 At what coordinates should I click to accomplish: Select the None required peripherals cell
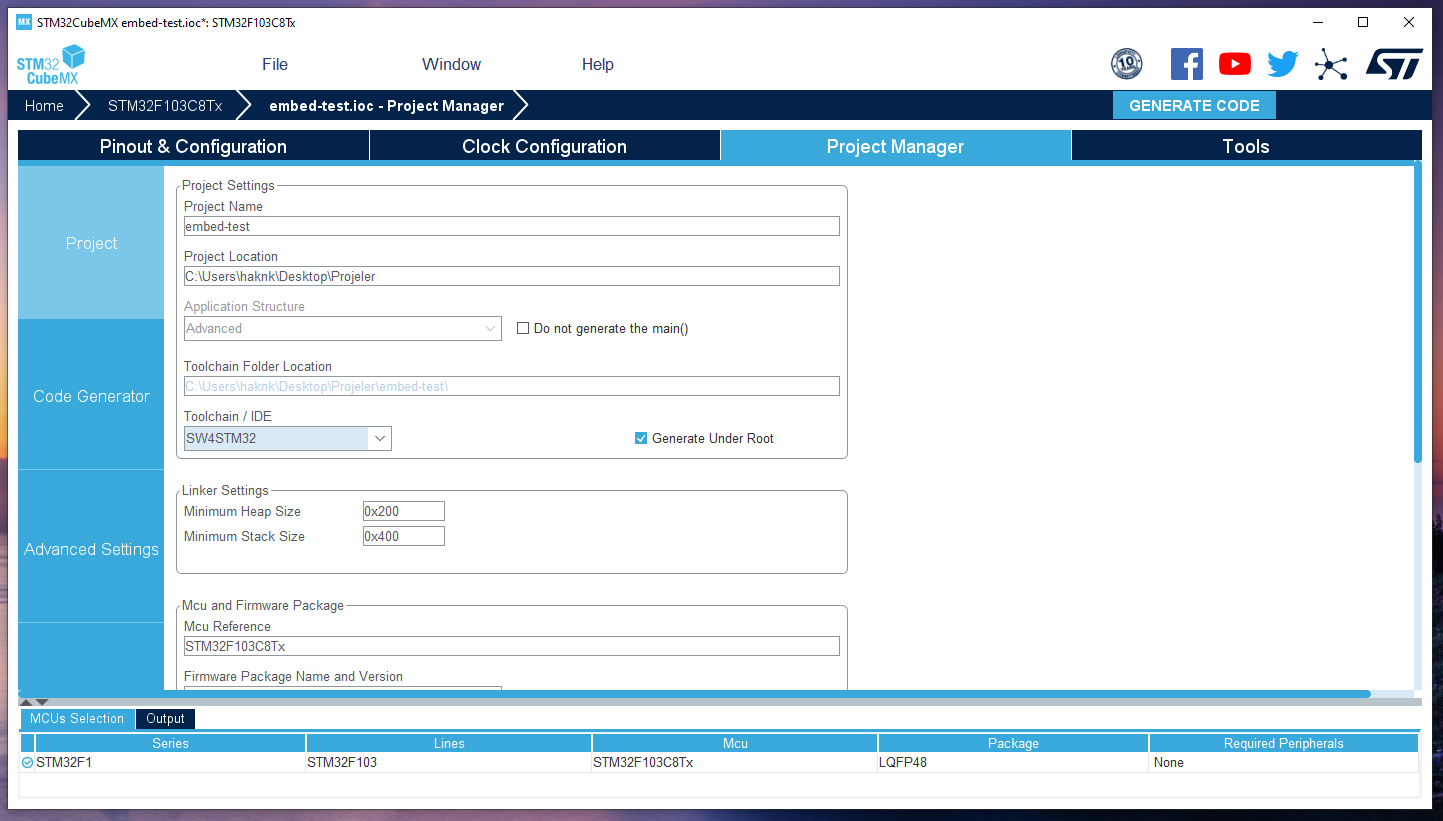(1284, 762)
